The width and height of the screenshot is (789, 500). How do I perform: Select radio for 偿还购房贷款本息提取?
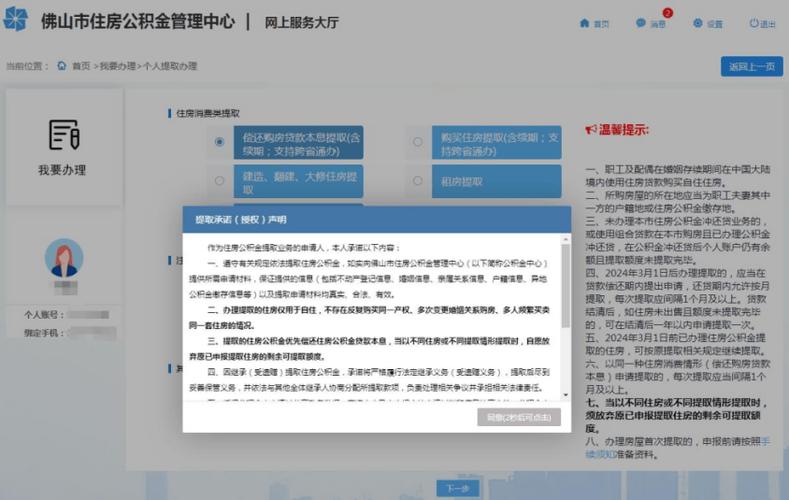219,142
